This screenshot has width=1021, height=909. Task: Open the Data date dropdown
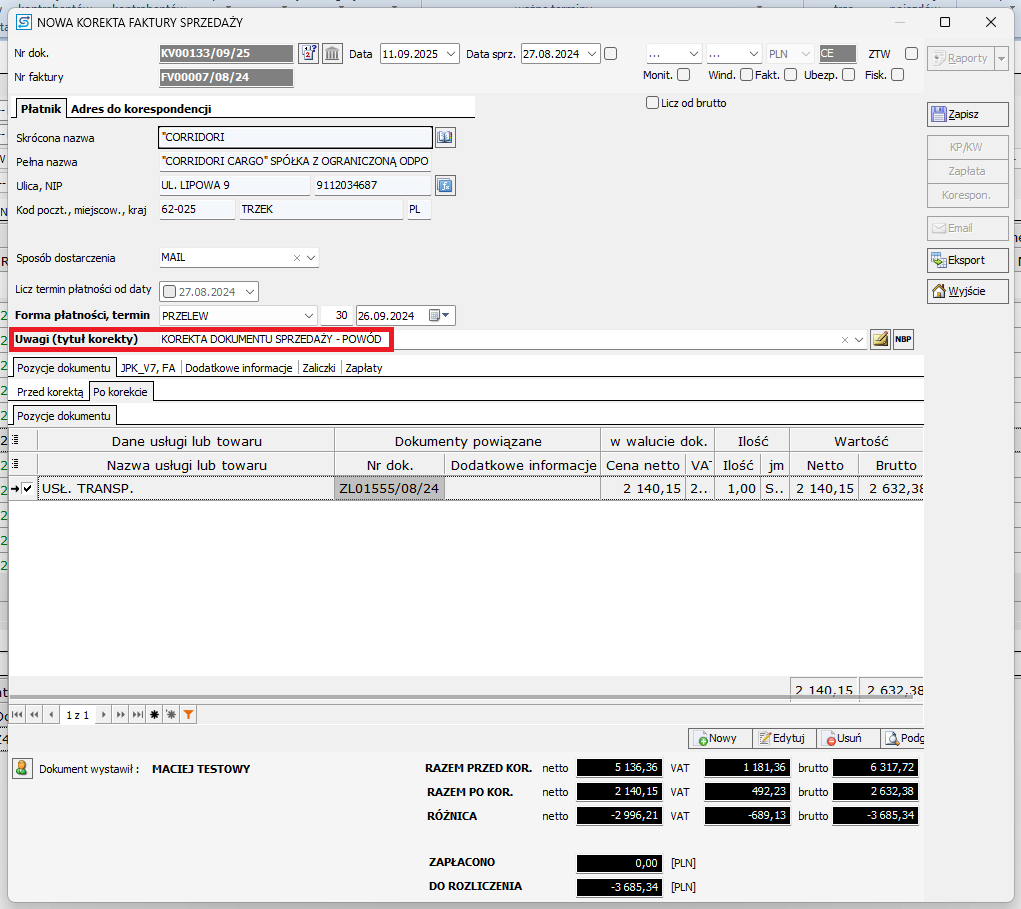click(x=450, y=54)
